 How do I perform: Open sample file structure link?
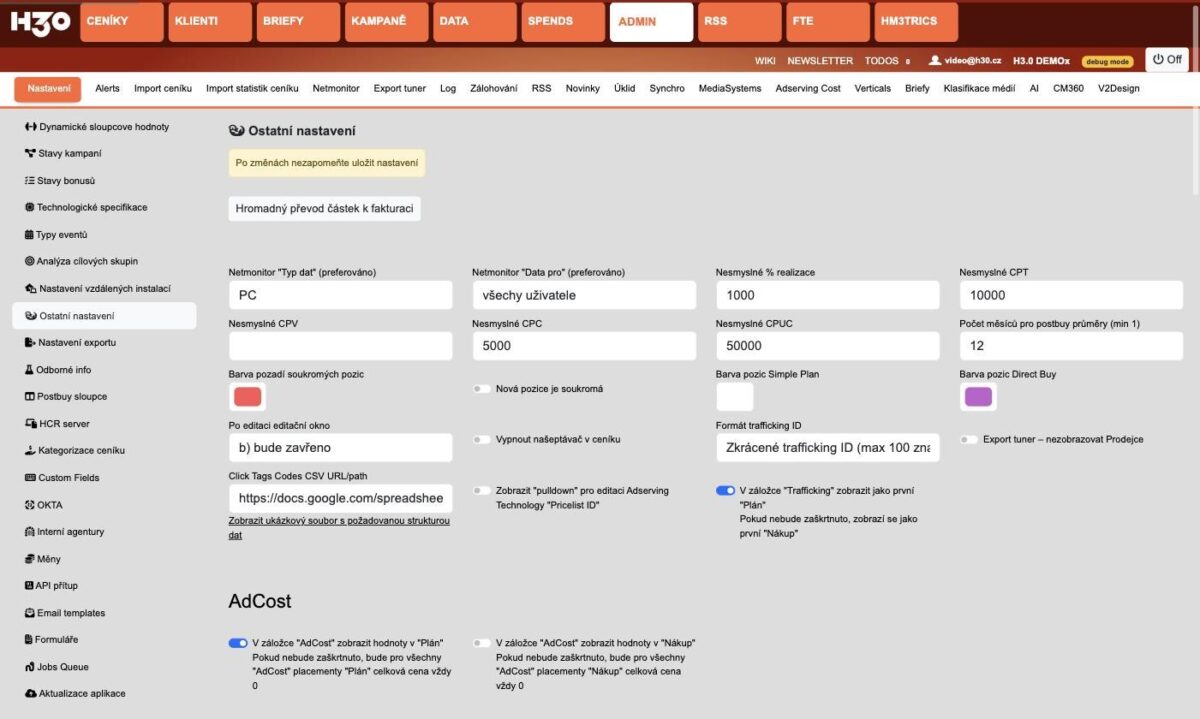pos(339,528)
